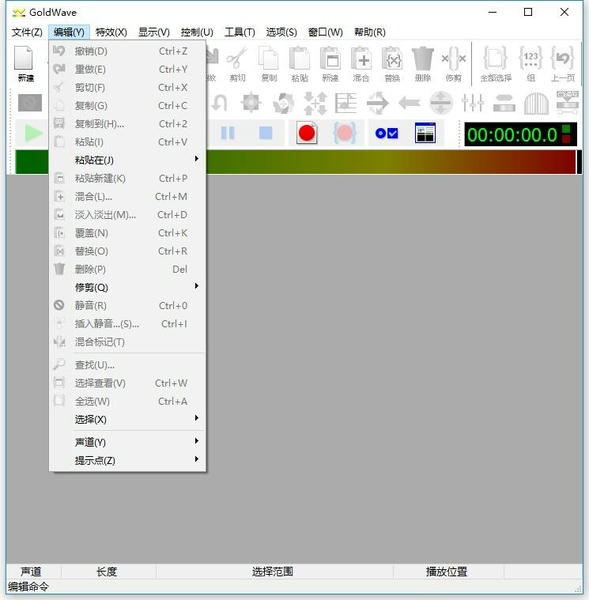Open the 控制(U) menu
Screen dimensions: 589x600
click(197, 32)
